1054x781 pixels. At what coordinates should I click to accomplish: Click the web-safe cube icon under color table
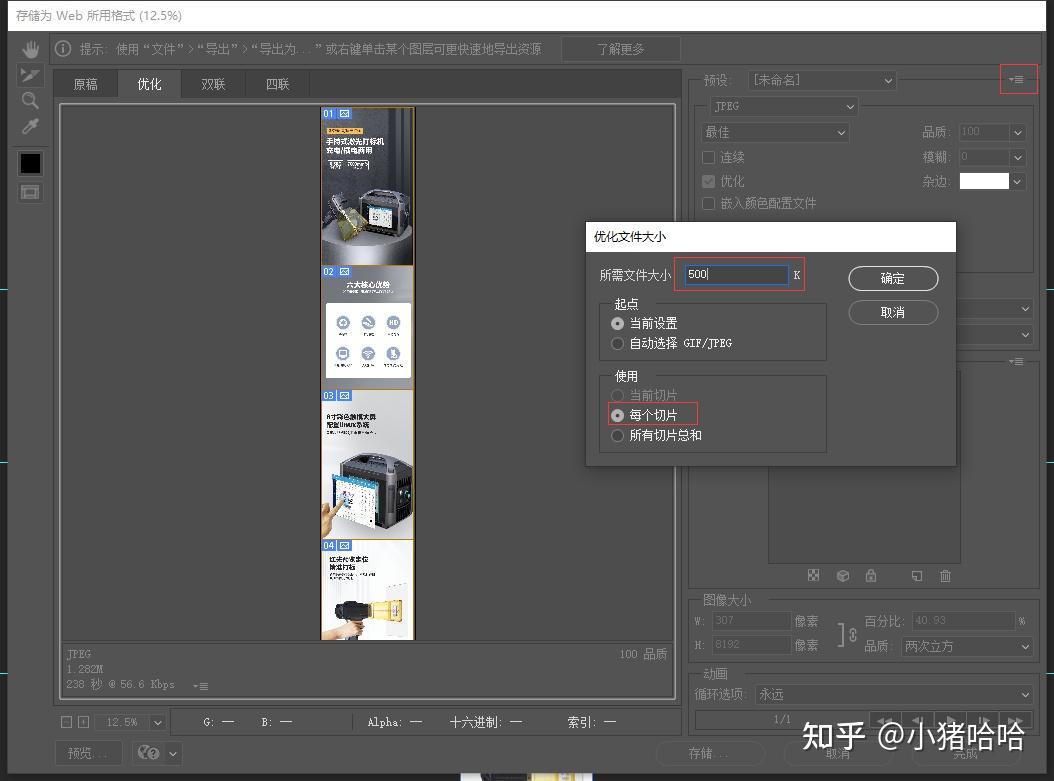click(x=843, y=575)
